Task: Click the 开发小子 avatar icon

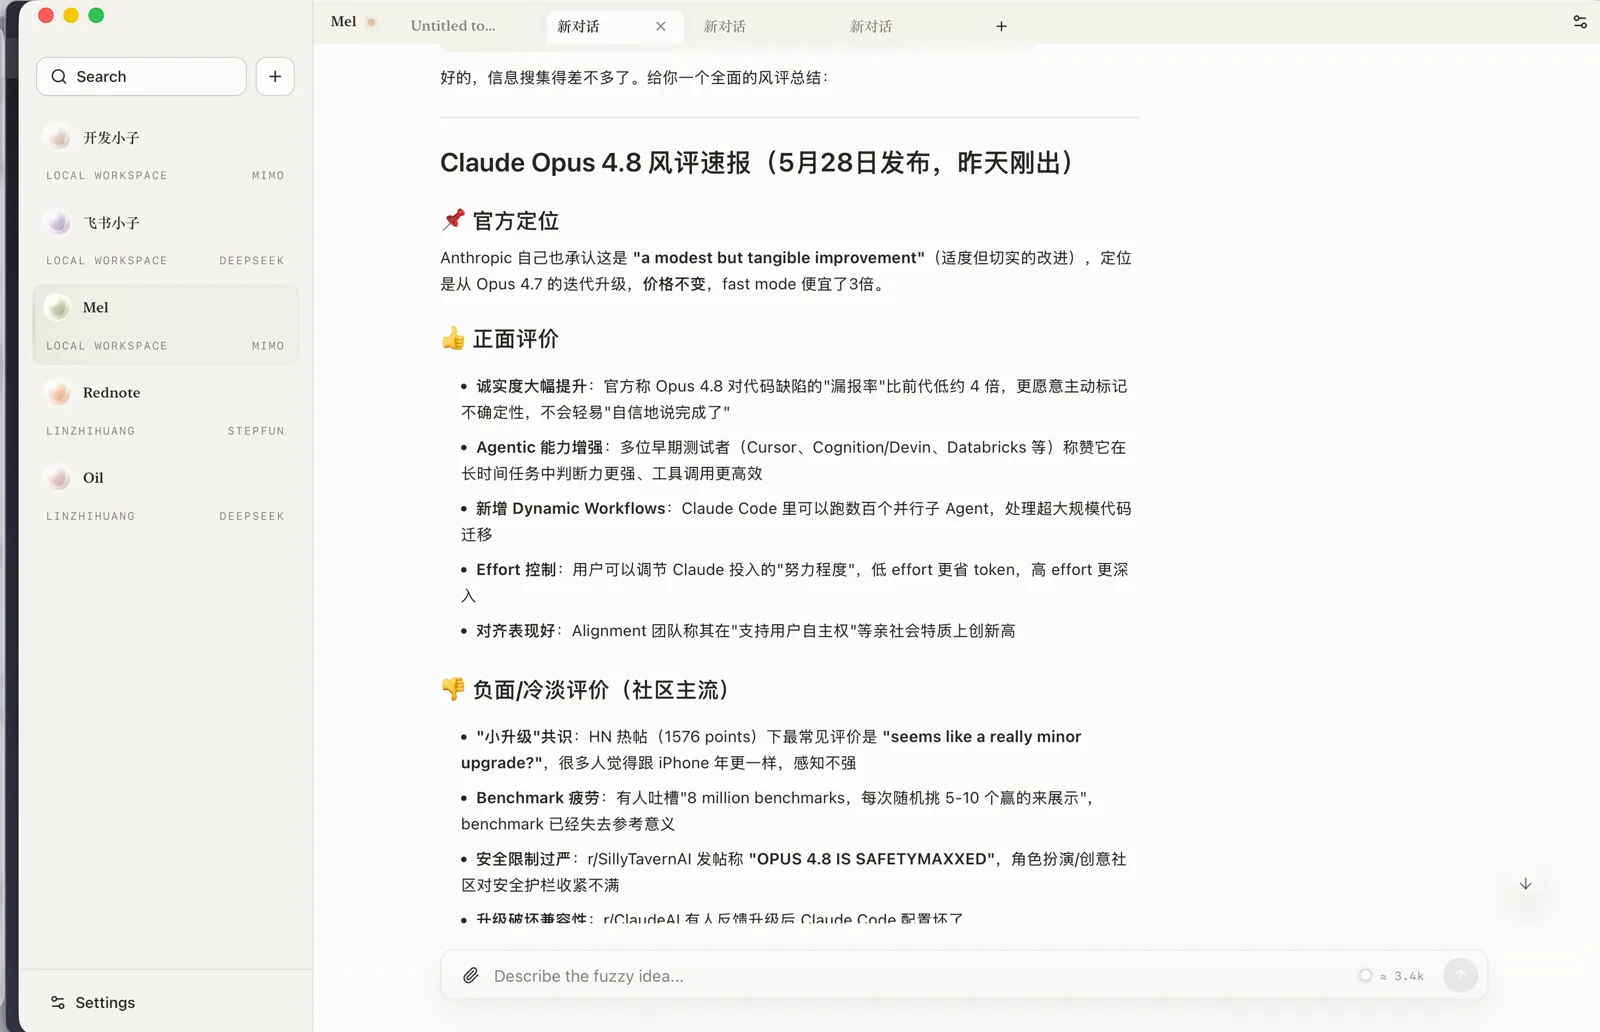Action: pyautogui.click(x=59, y=138)
